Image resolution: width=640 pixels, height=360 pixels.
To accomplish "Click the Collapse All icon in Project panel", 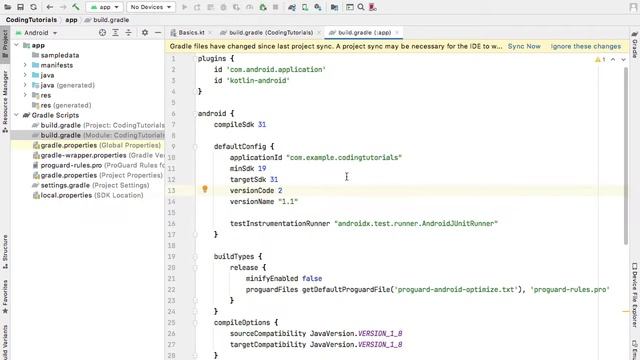I will click(x=128, y=33).
